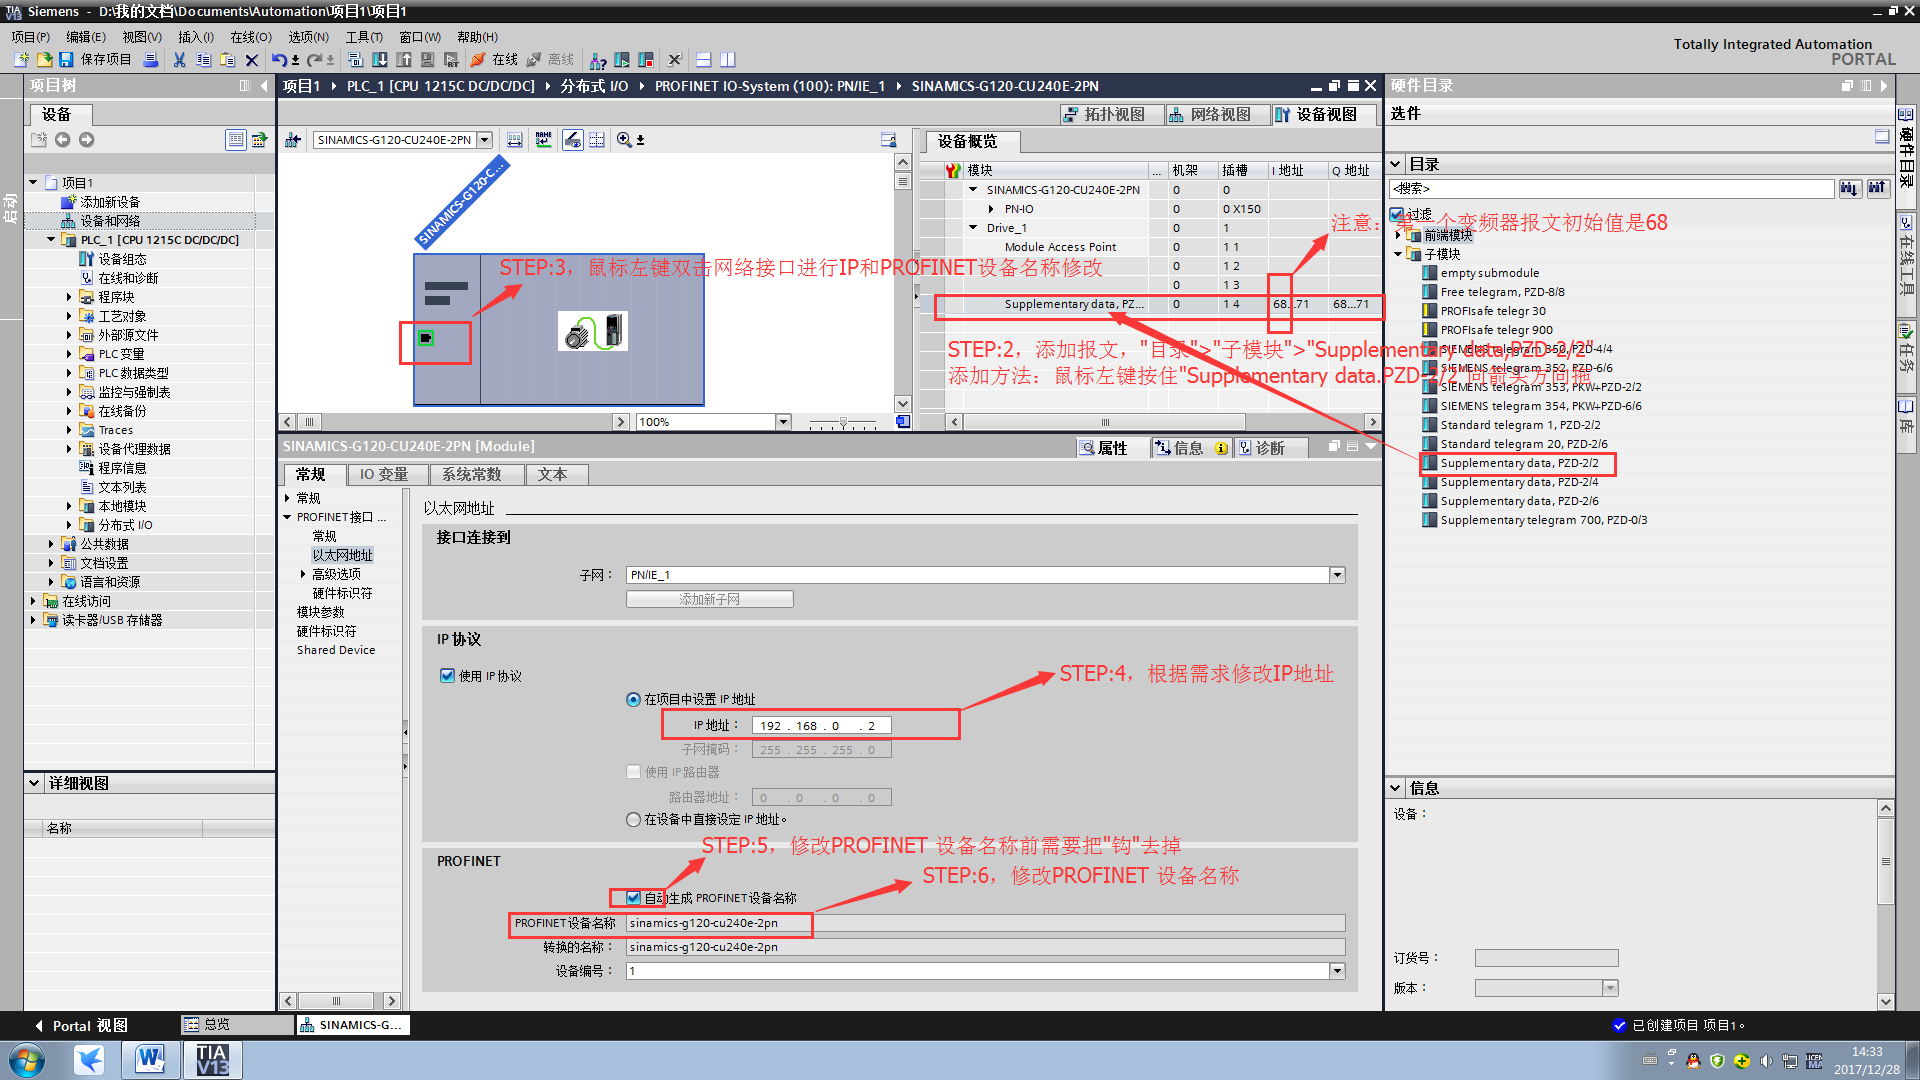This screenshot has height=1080, width=1920.
Task: Click the cut scissors toolbar icon
Action: [179, 60]
